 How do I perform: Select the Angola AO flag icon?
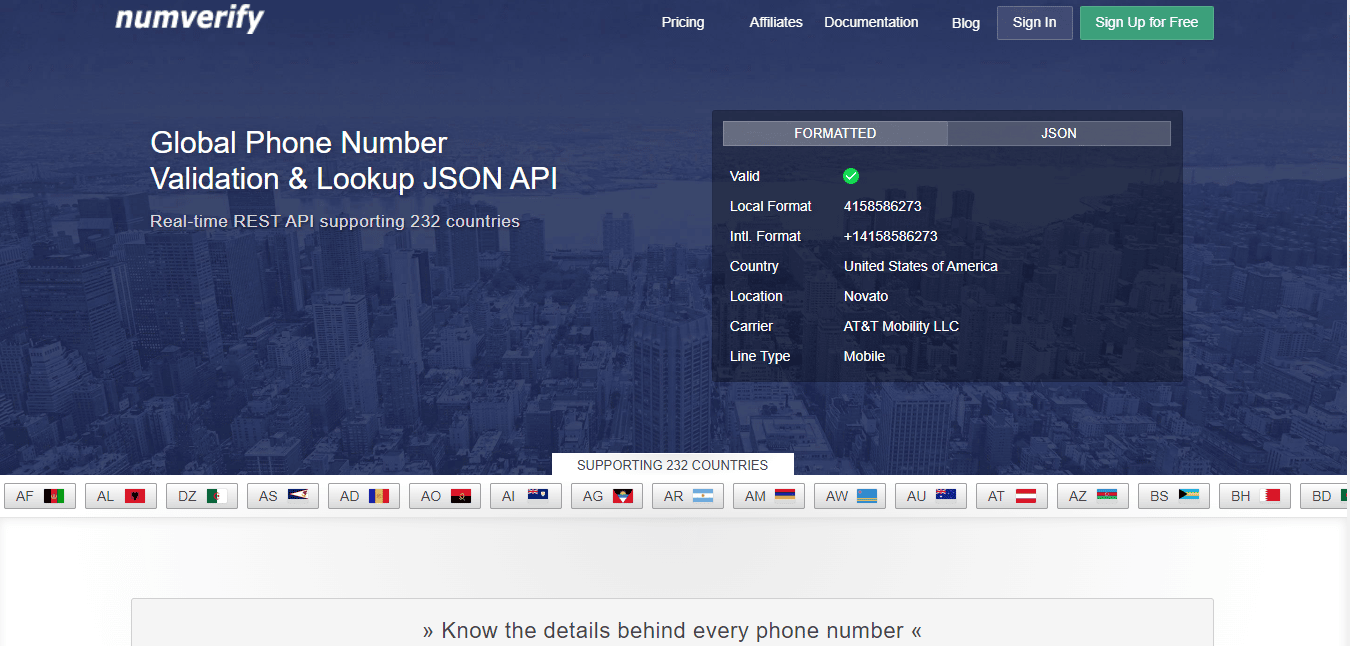click(460, 495)
